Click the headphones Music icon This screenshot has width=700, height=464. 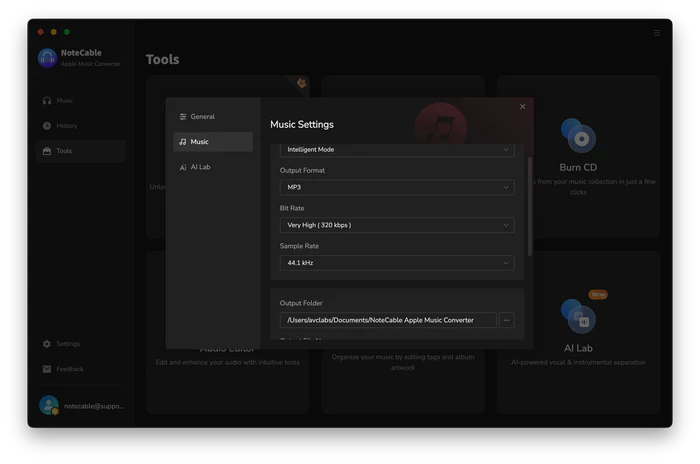(47, 101)
